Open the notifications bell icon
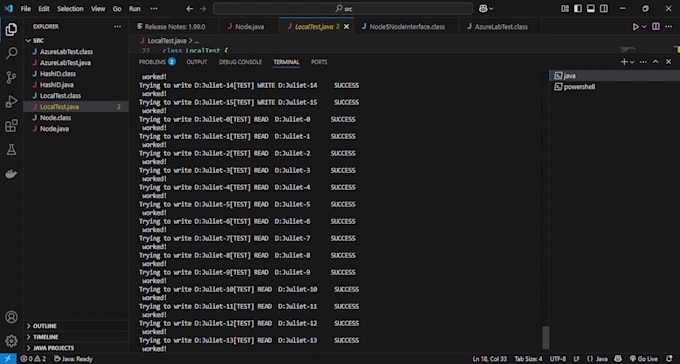The height and width of the screenshot is (364, 680). click(670, 359)
